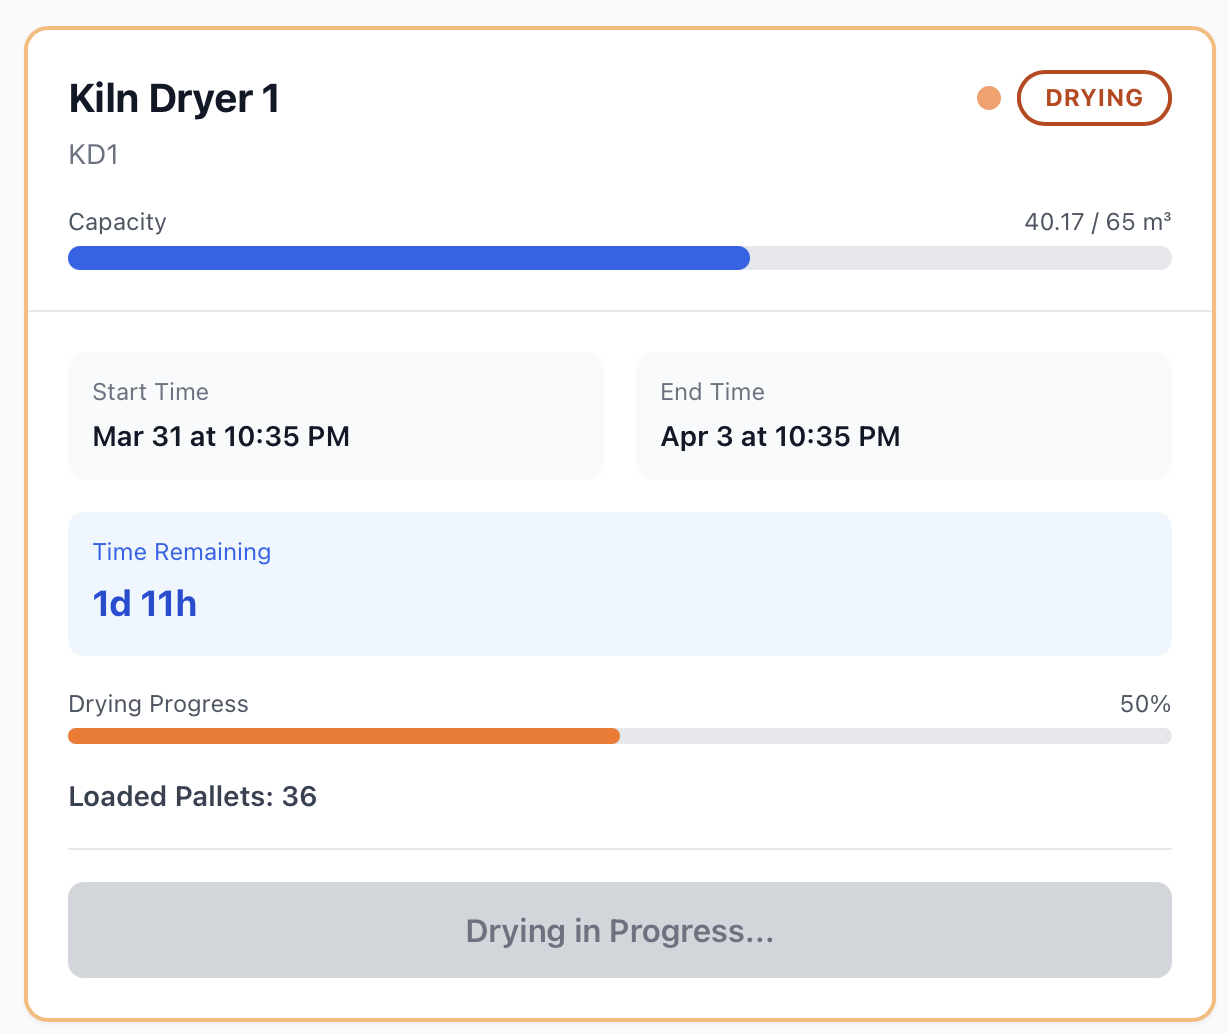
Task: Click the Time Remaining label
Action: (x=181, y=552)
